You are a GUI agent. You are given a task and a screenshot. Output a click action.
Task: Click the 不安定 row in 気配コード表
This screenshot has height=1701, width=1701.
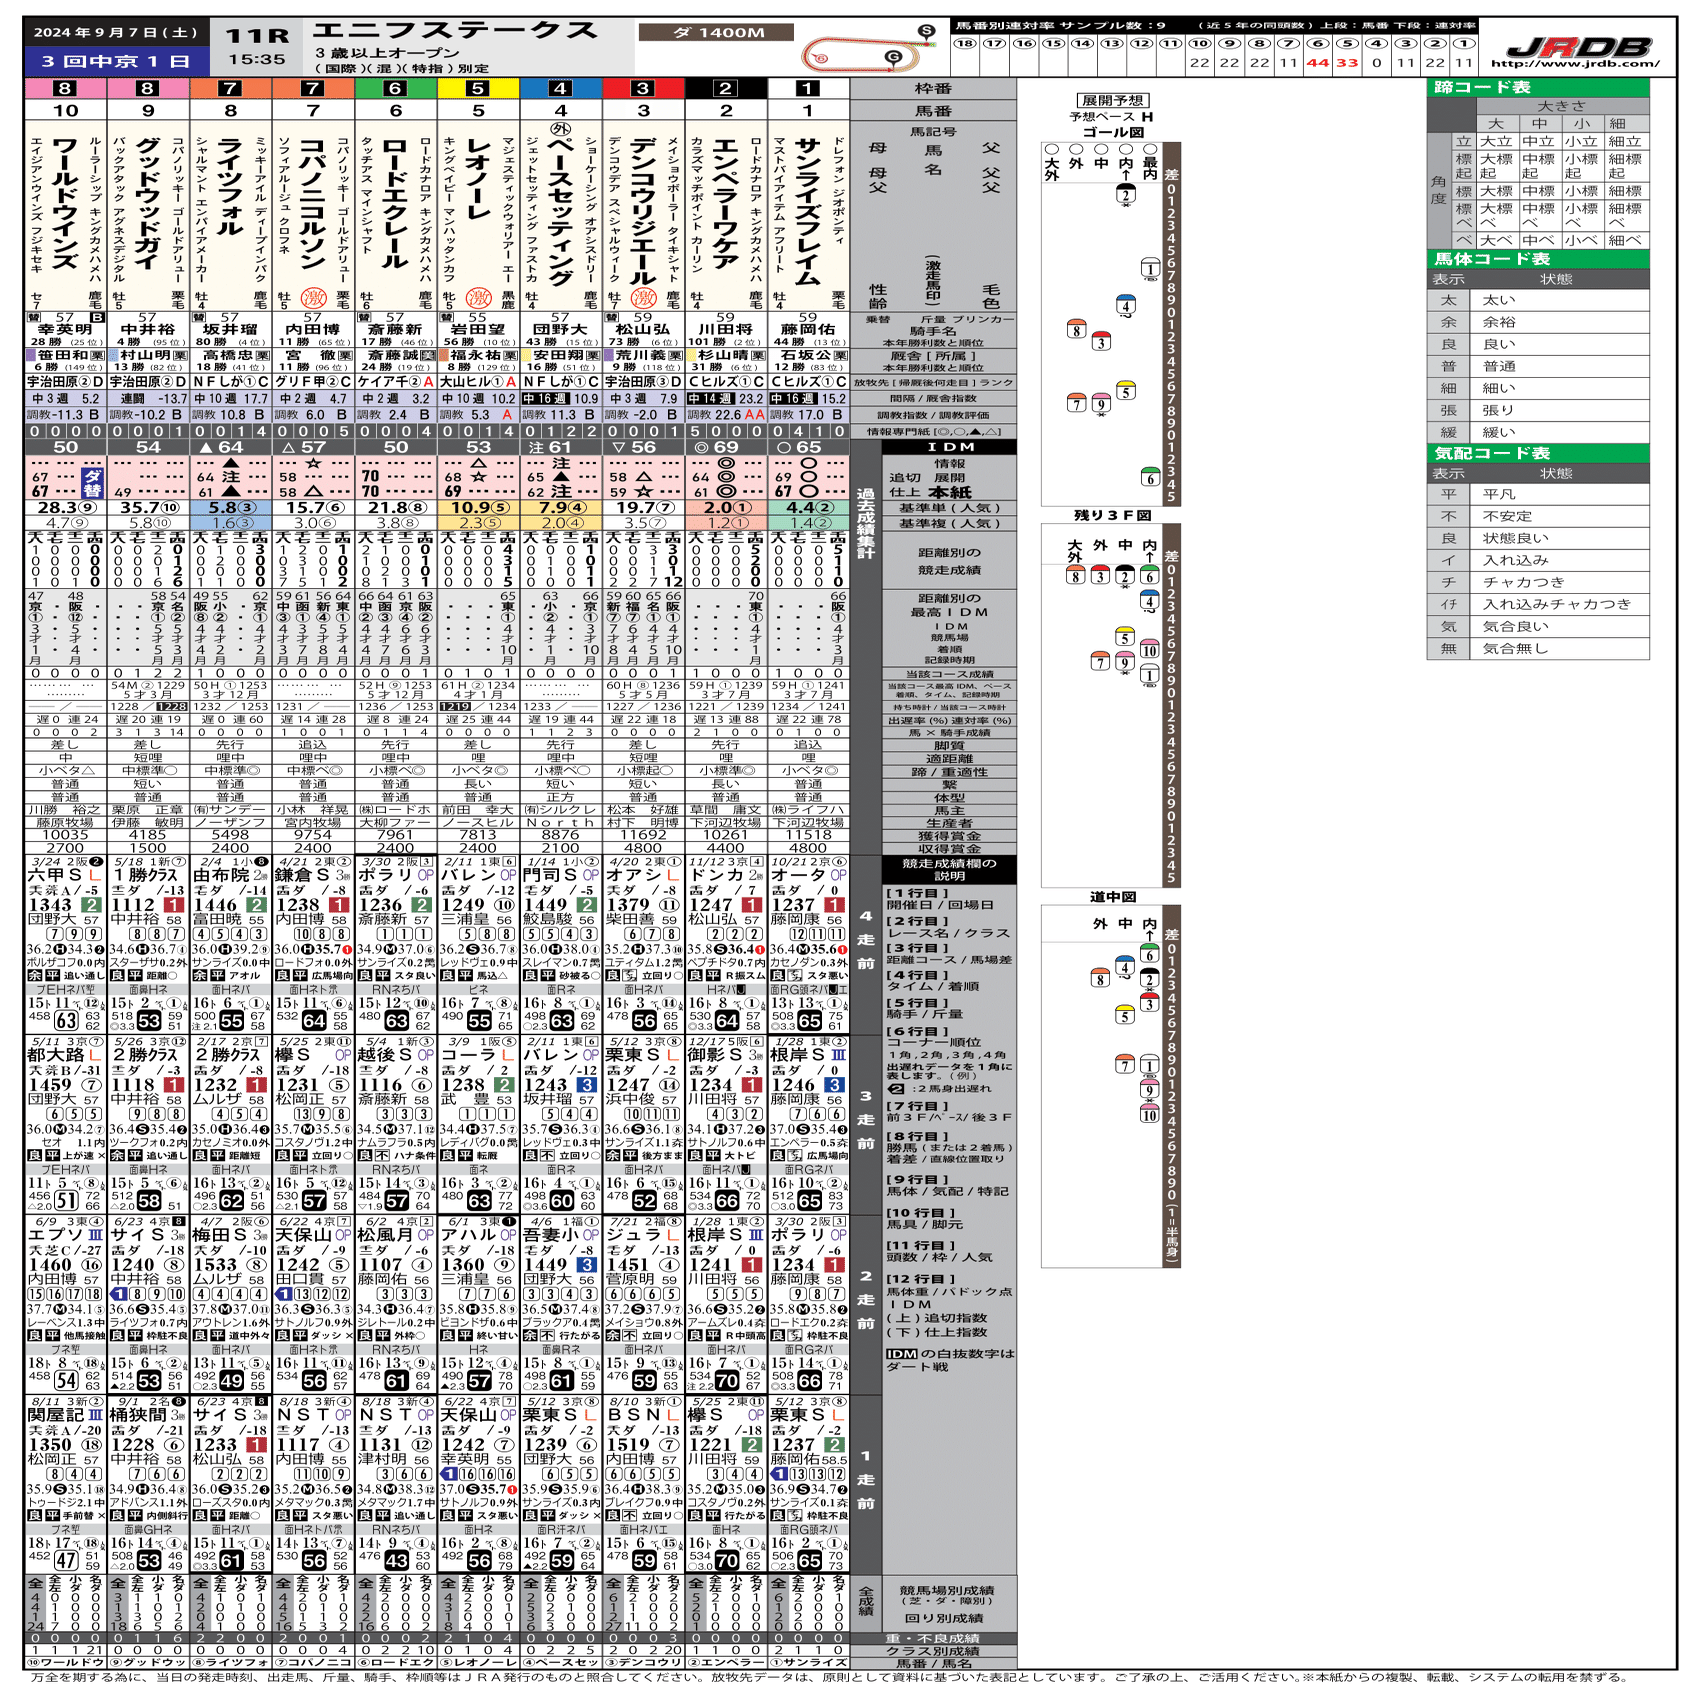point(1537,516)
